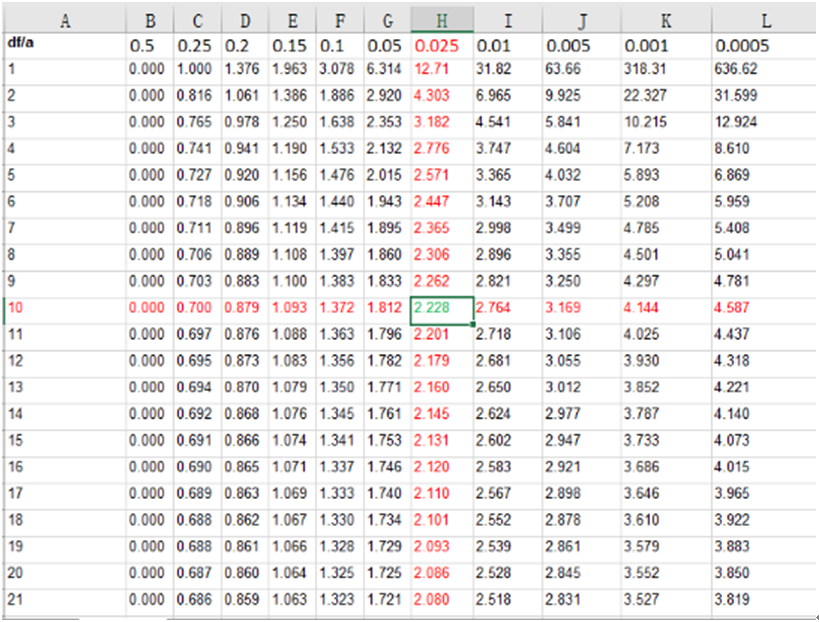Select the 0.0005 alpha cell
This screenshot has width=819, height=622.
pos(764,46)
